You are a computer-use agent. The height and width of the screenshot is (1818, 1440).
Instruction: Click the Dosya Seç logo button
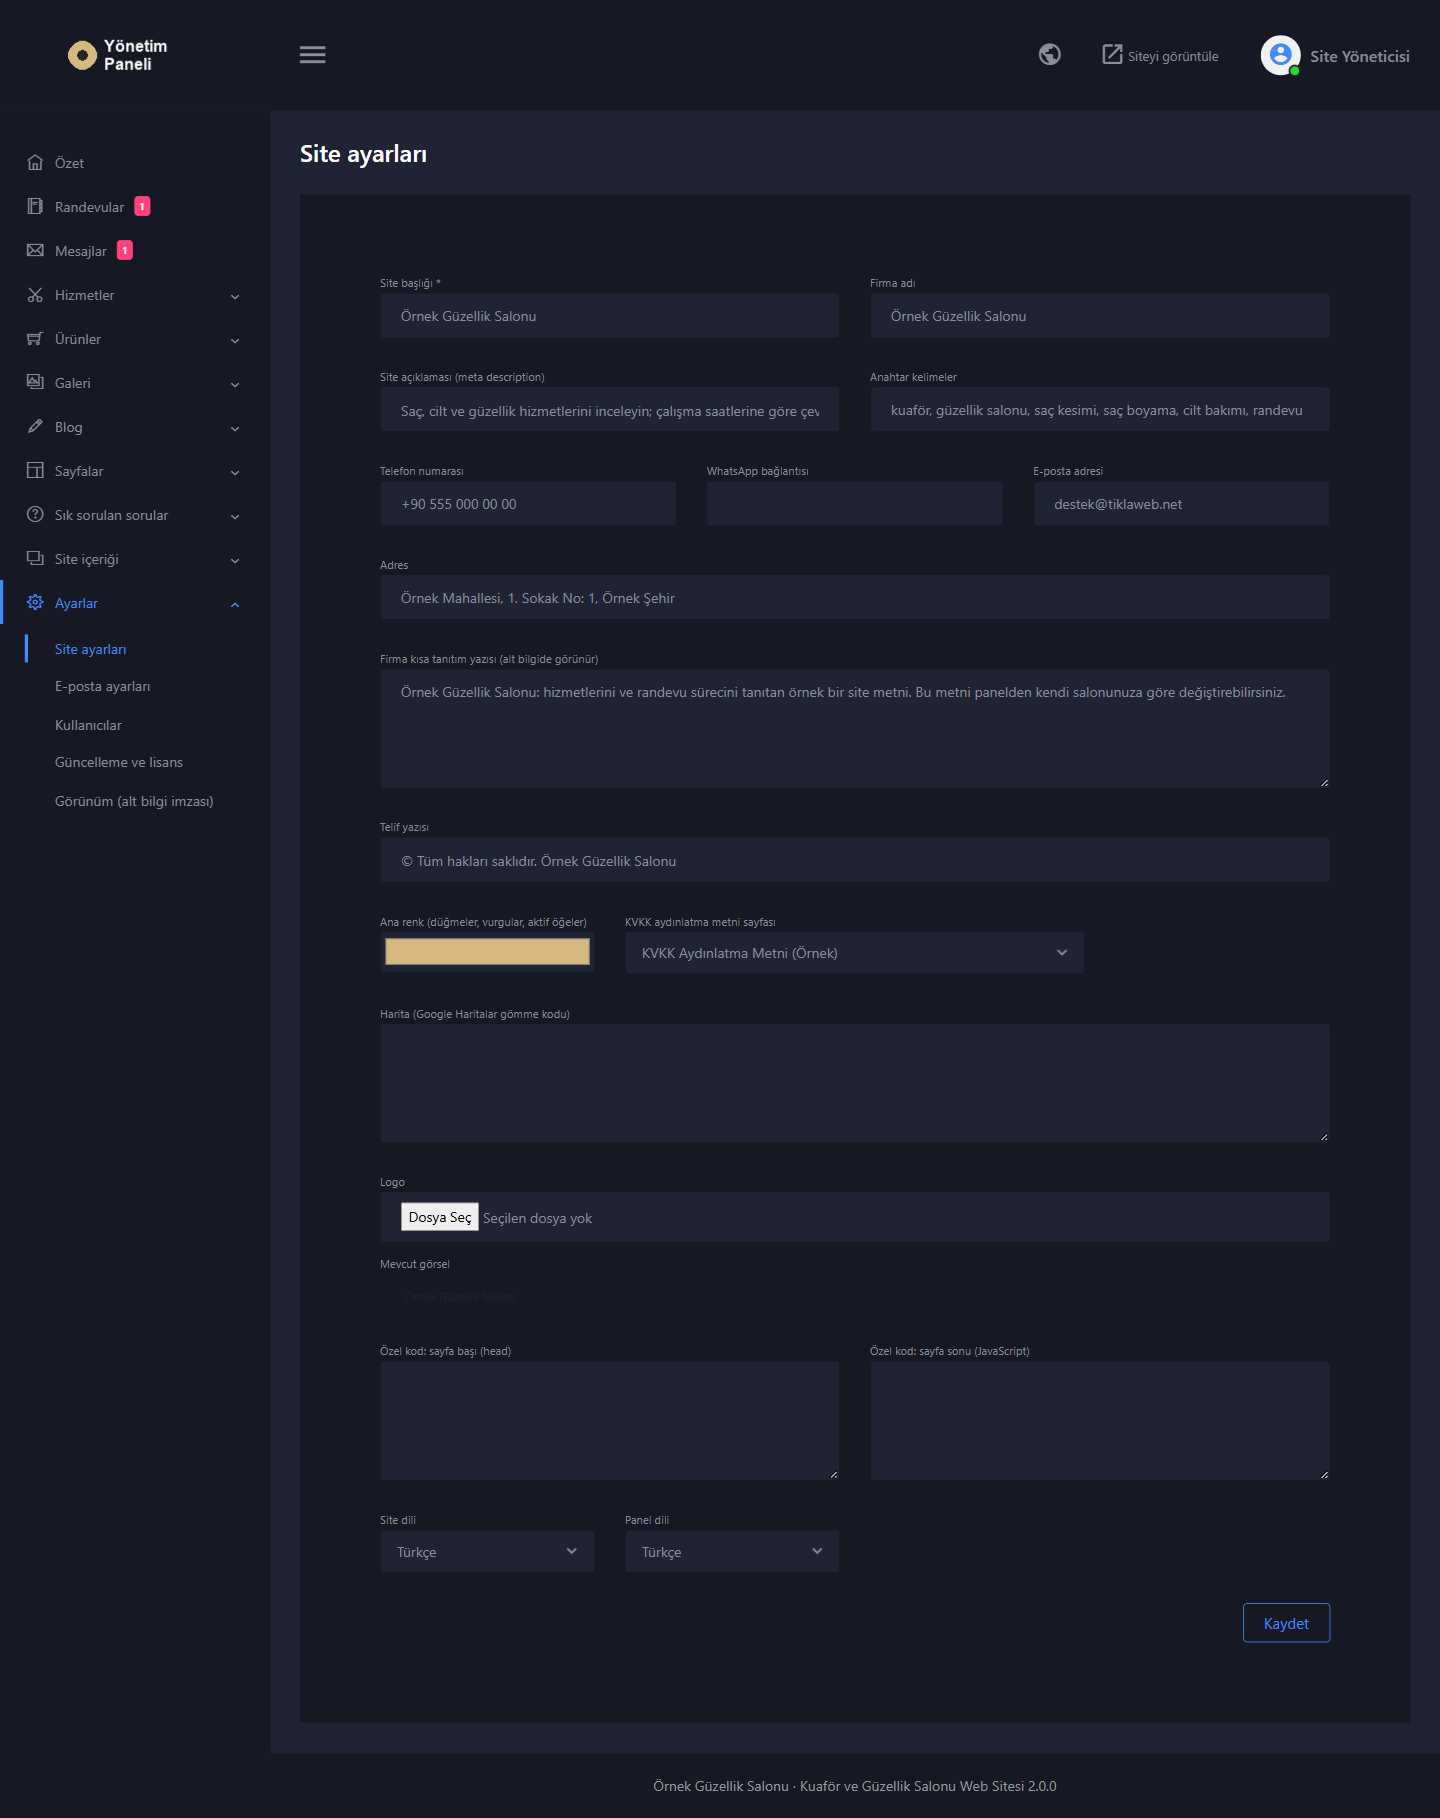coord(440,1217)
